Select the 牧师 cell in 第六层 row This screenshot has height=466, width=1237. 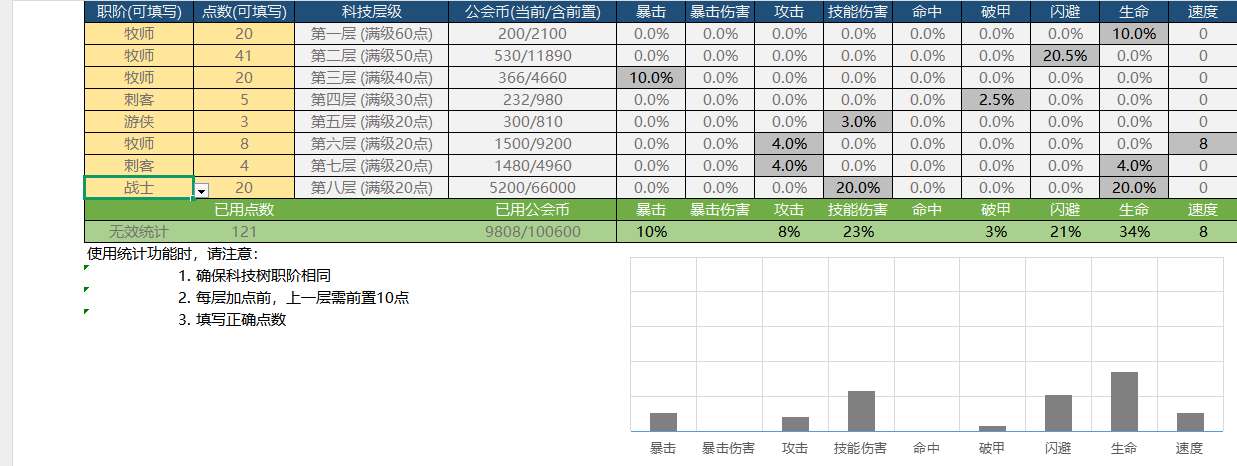tap(139, 143)
